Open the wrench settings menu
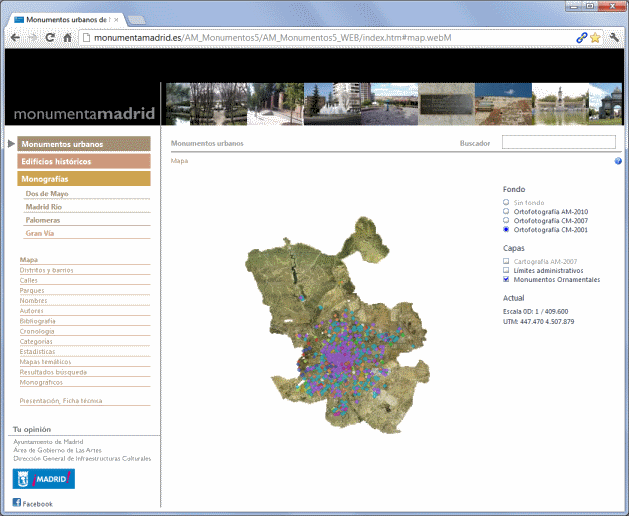The height and width of the screenshot is (516, 629). click(614, 38)
